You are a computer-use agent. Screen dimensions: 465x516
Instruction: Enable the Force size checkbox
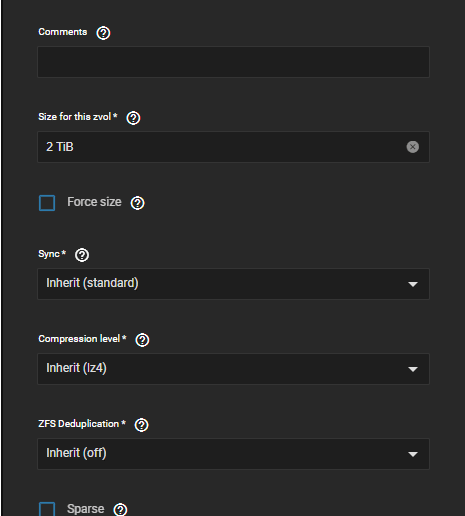click(47, 203)
